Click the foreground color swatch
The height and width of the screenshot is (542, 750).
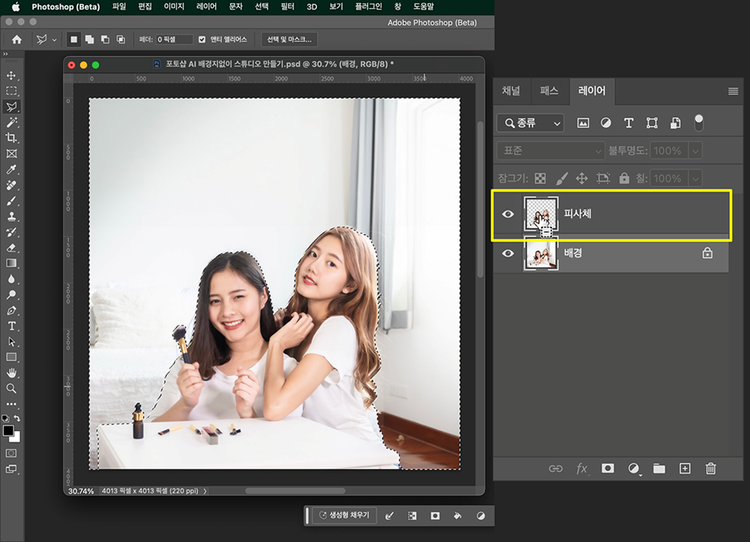coord(8,430)
